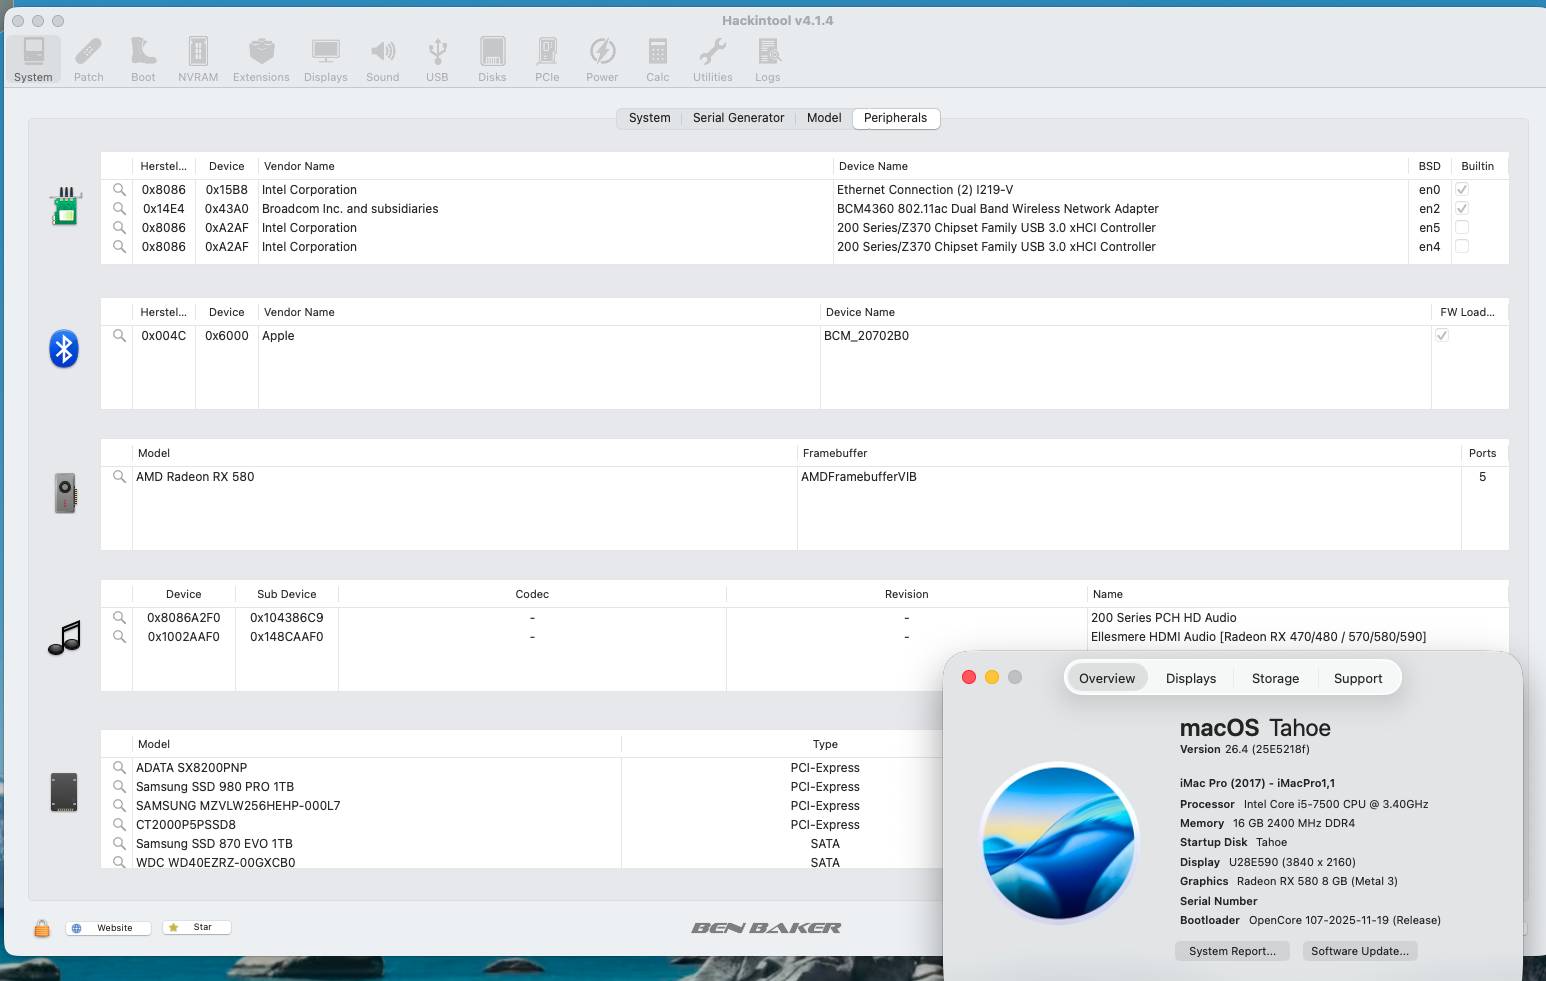The image size is (1546, 981).
Task: Open the Patch section in toolbar
Action: (x=88, y=59)
